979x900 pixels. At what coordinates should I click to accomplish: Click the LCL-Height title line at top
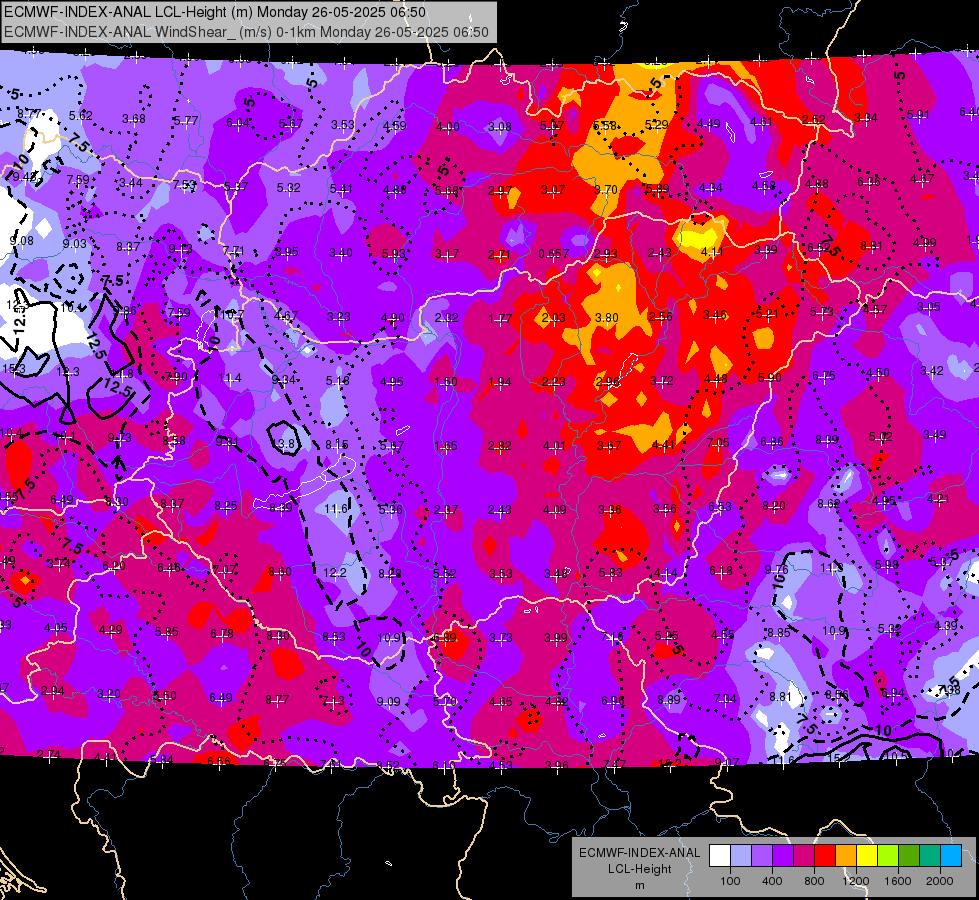click(215, 12)
